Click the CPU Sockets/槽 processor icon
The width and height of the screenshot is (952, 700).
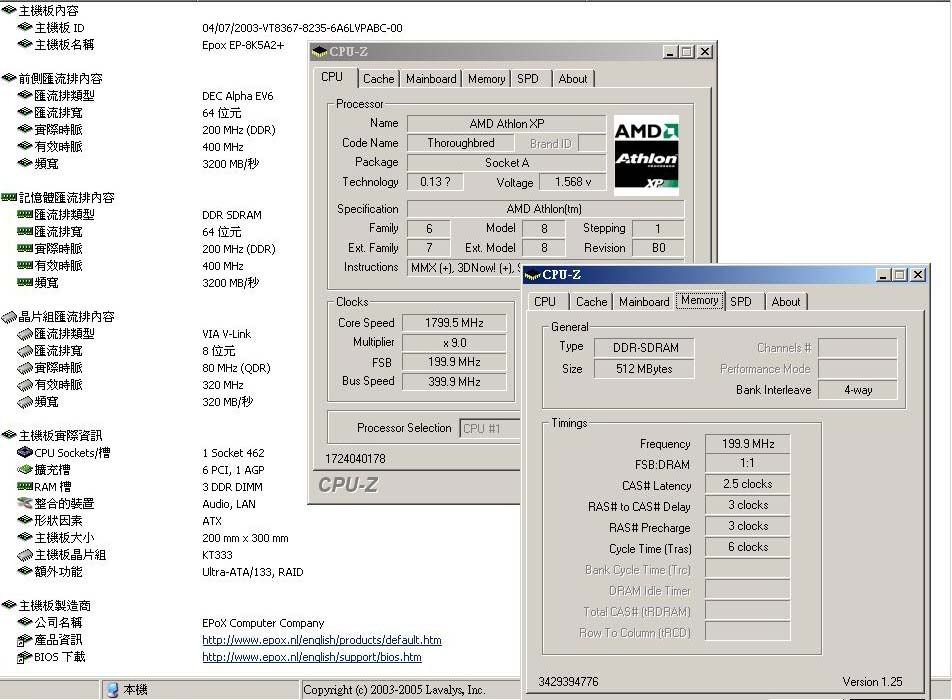[x=25, y=452]
